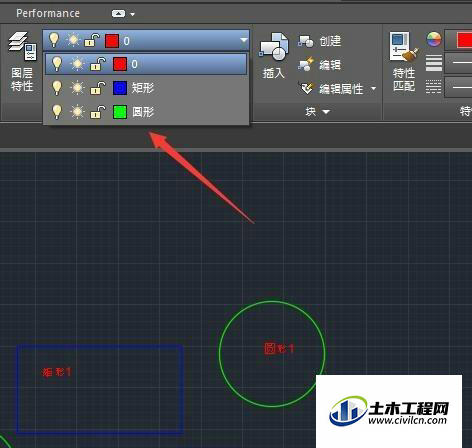Open the lineweight dropdown field
Screen dimensions: 472x448
pos(458,63)
